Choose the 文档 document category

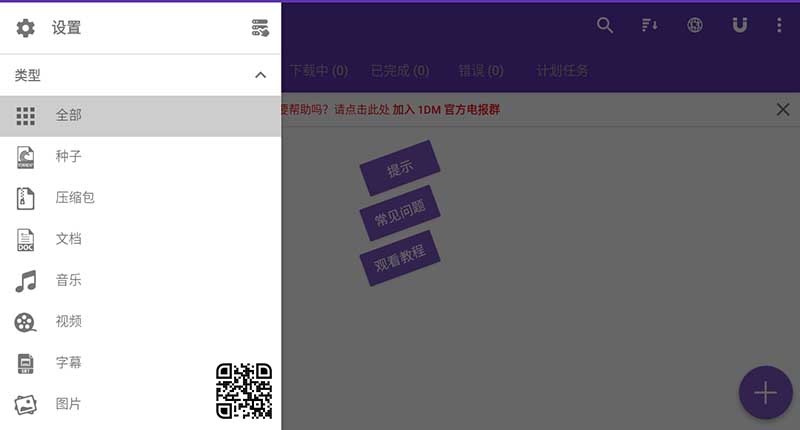click(x=68, y=239)
